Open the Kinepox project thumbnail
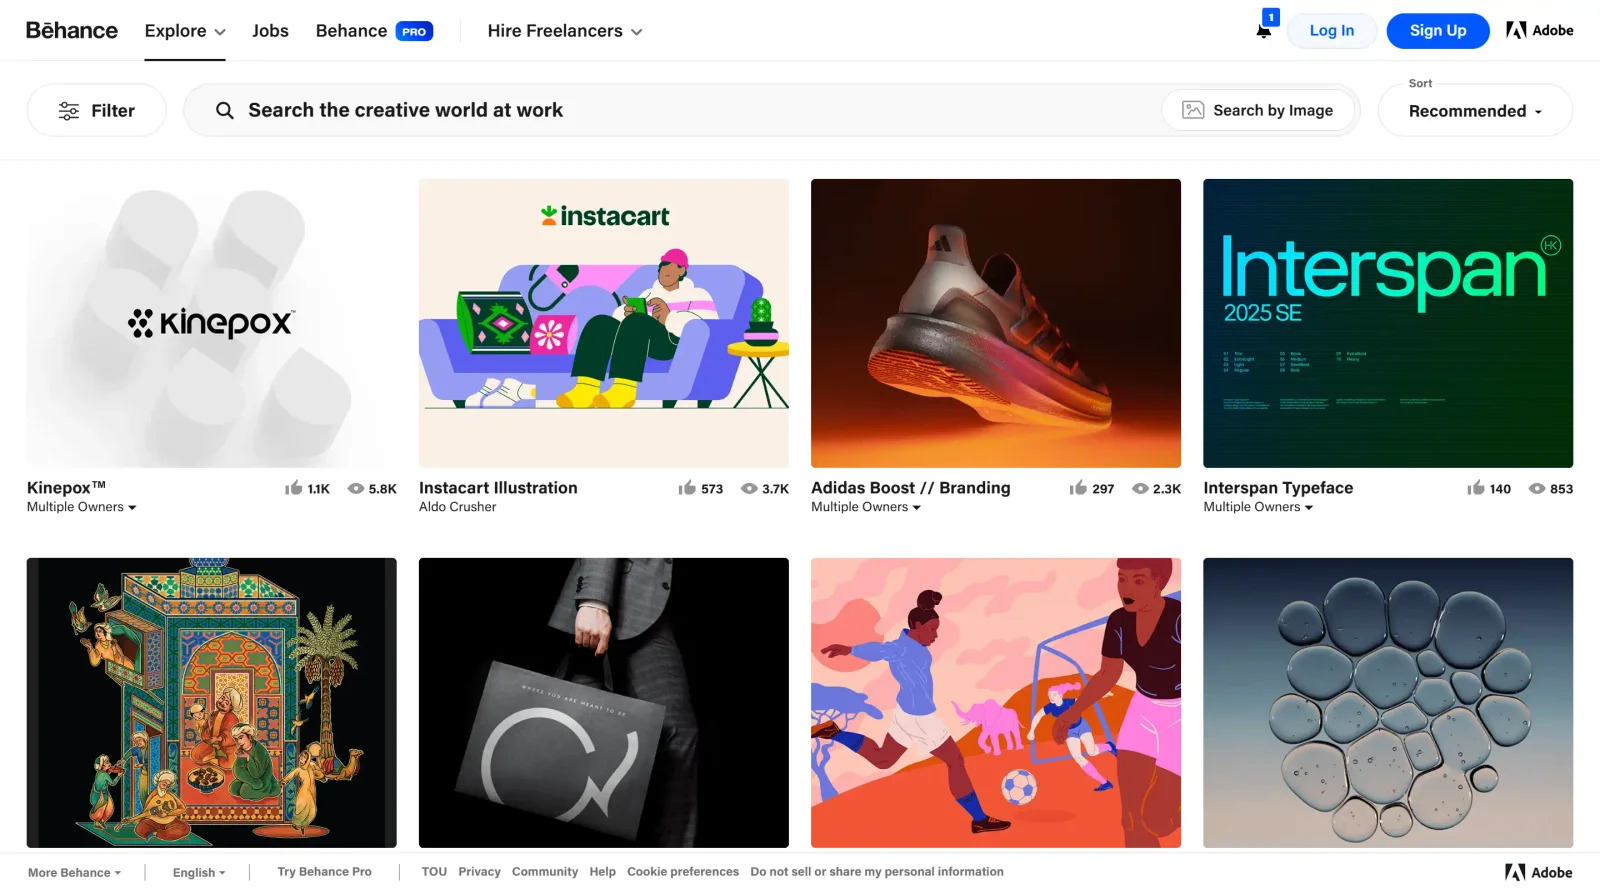The image size is (1600, 889). (x=212, y=323)
